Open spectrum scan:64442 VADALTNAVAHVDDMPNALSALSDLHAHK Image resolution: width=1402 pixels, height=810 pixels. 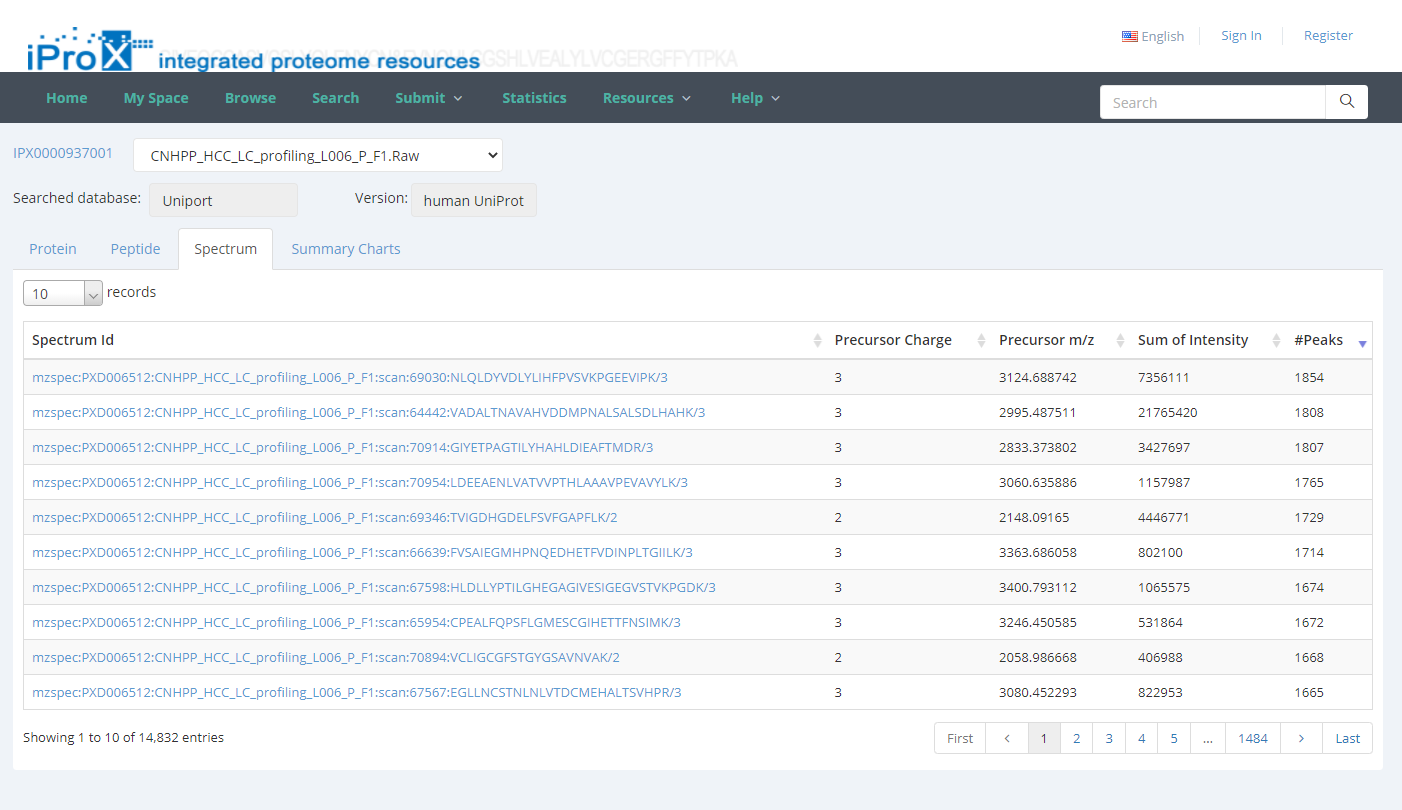(368, 413)
